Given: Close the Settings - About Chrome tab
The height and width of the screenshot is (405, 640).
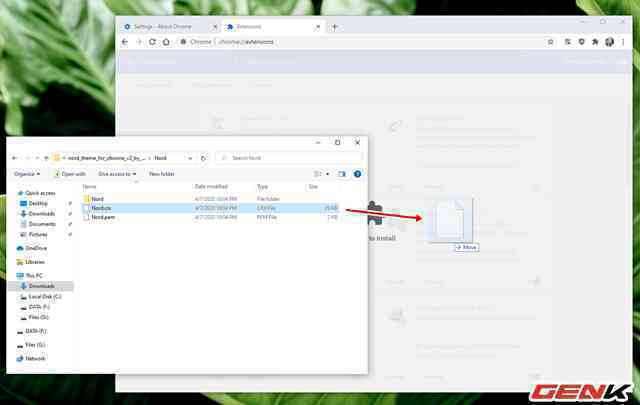Looking at the screenshot, I should (215, 27).
